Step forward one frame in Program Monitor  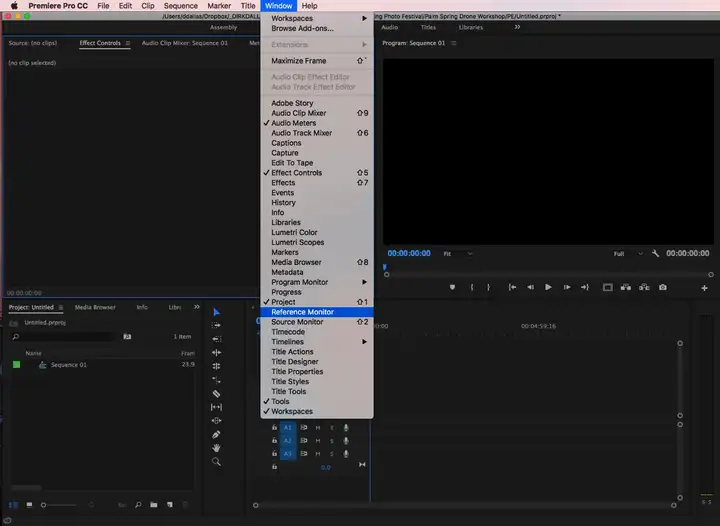click(567, 287)
